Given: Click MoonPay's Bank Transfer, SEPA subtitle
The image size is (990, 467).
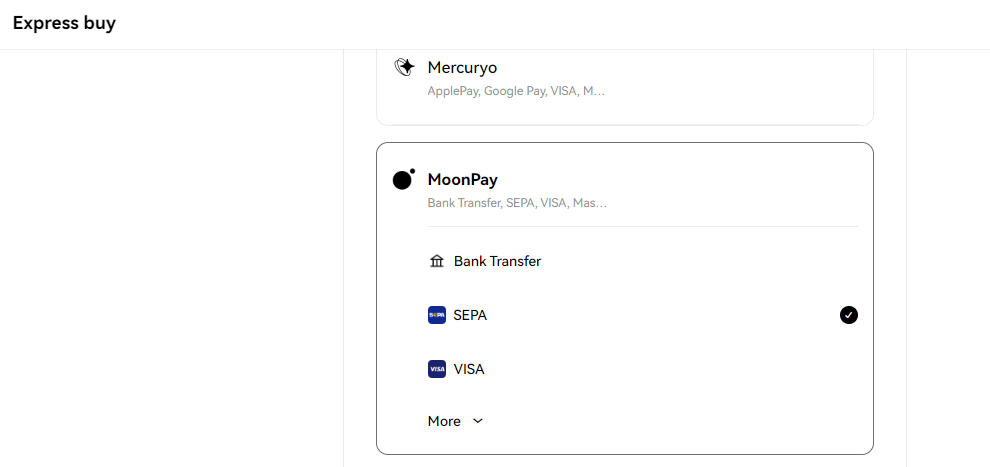Looking at the screenshot, I should pyautogui.click(x=517, y=203).
